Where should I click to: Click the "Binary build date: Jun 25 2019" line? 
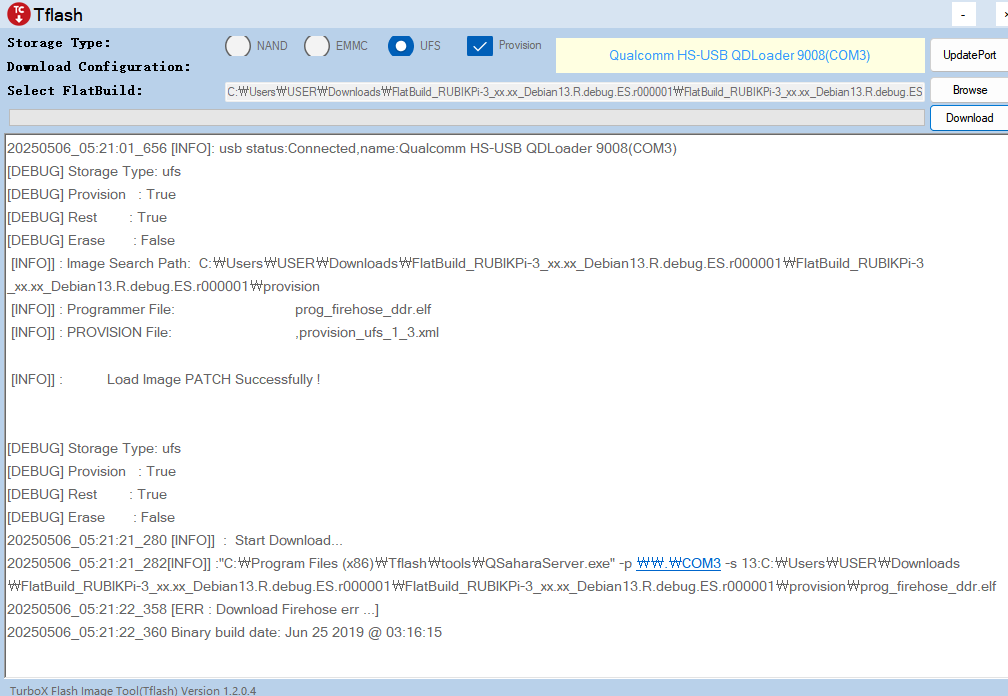[x=224, y=632]
